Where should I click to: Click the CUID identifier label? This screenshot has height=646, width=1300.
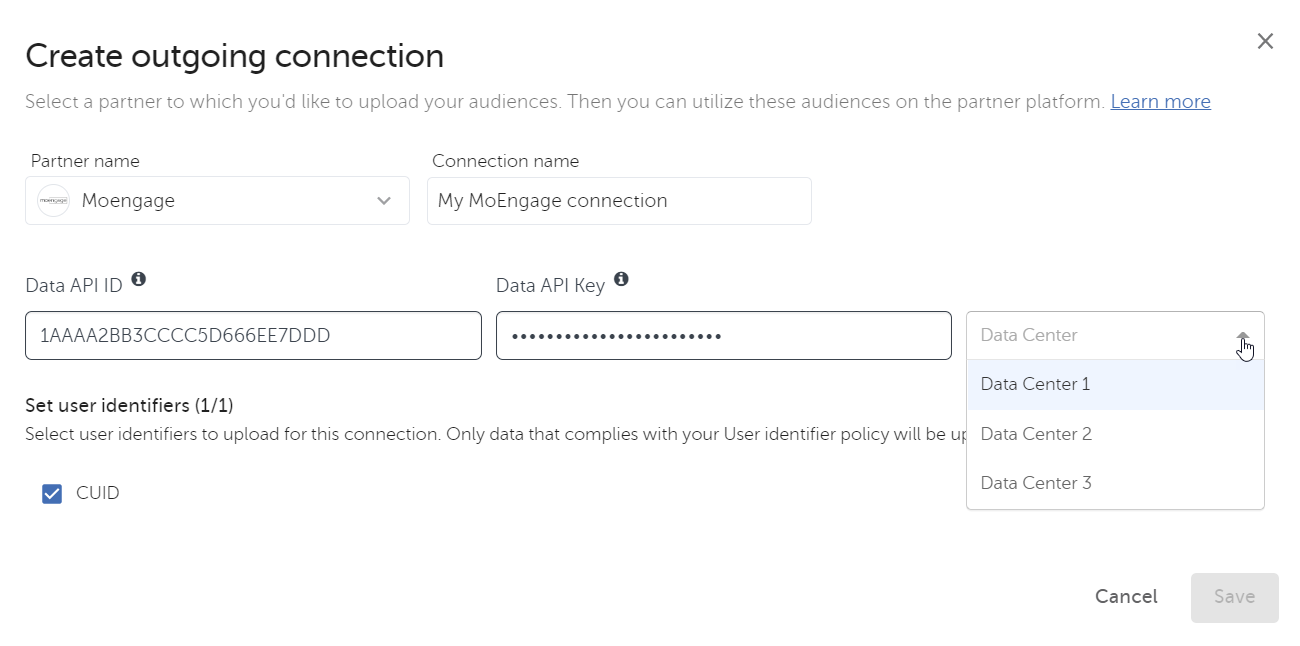[x=98, y=493]
